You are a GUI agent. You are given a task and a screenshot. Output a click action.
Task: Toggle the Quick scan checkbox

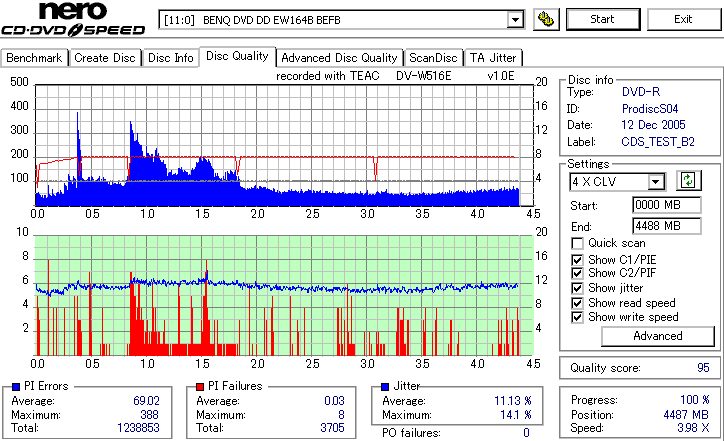click(x=577, y=243)
